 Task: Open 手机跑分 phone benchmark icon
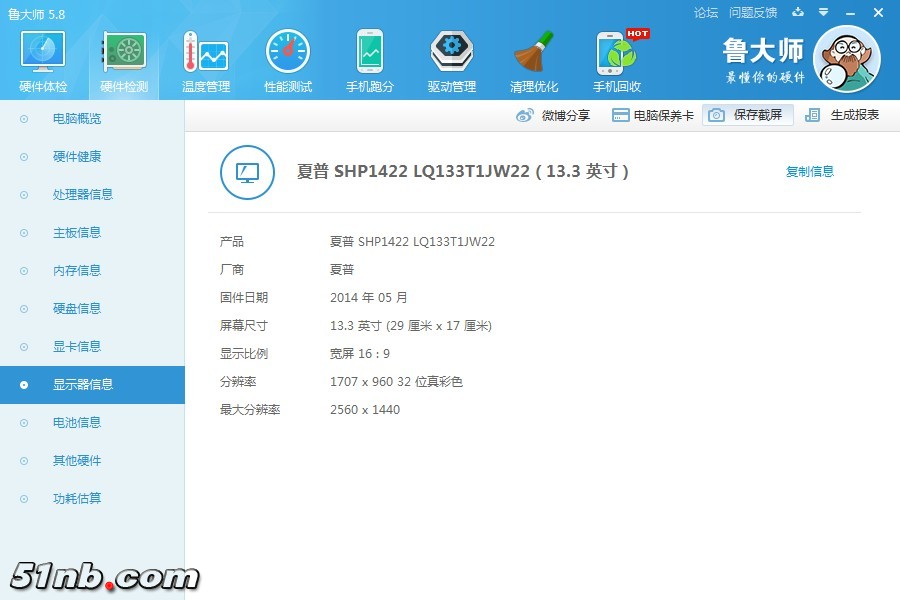[x=370, y=52]
